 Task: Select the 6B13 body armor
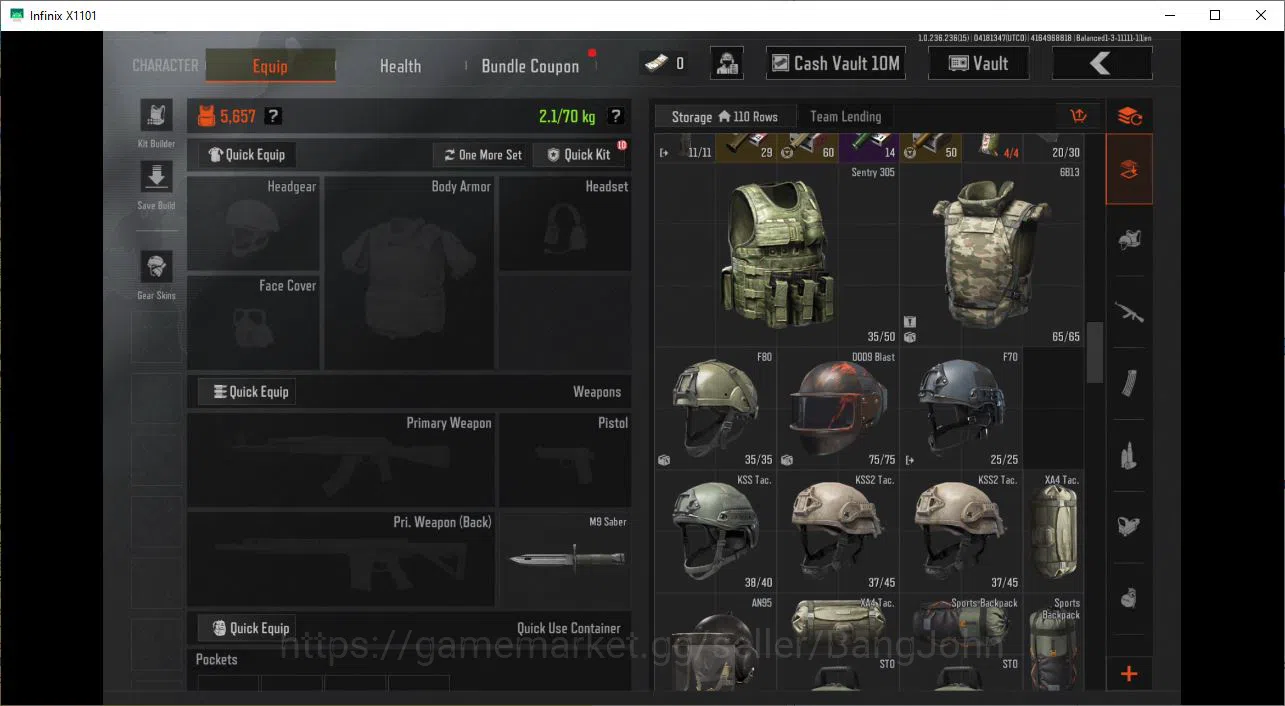tap(992, 255)
